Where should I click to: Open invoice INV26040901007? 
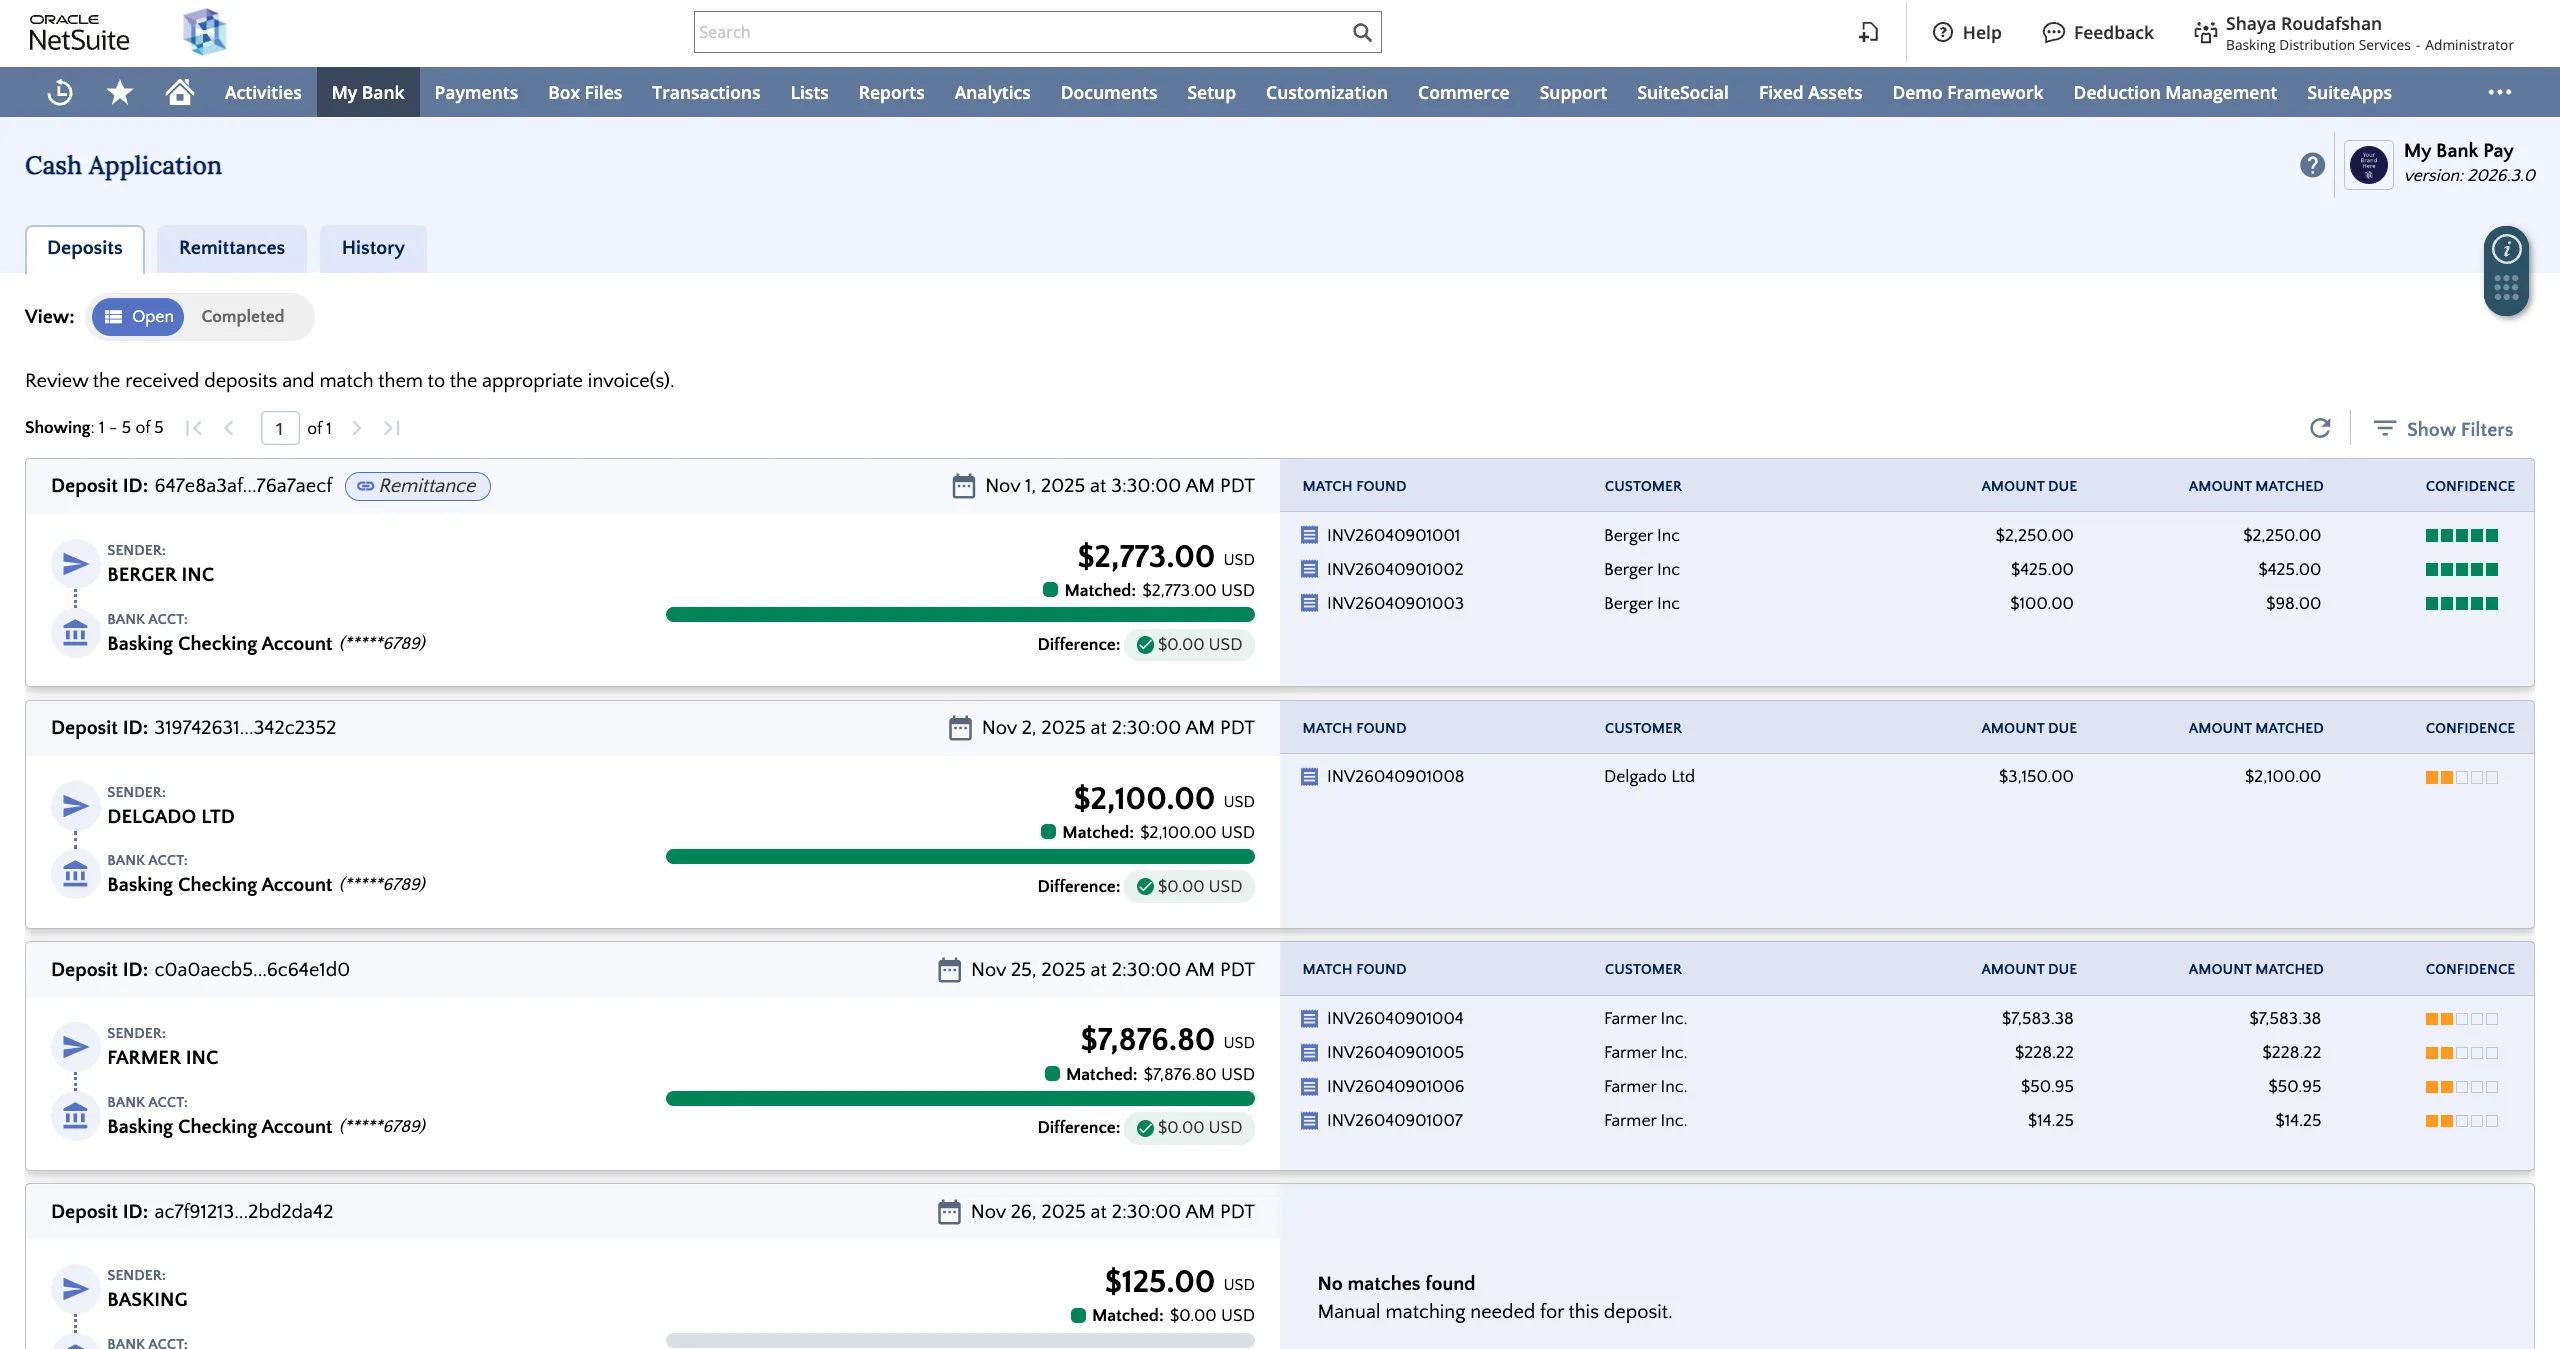click(x=1394, y=1120)
